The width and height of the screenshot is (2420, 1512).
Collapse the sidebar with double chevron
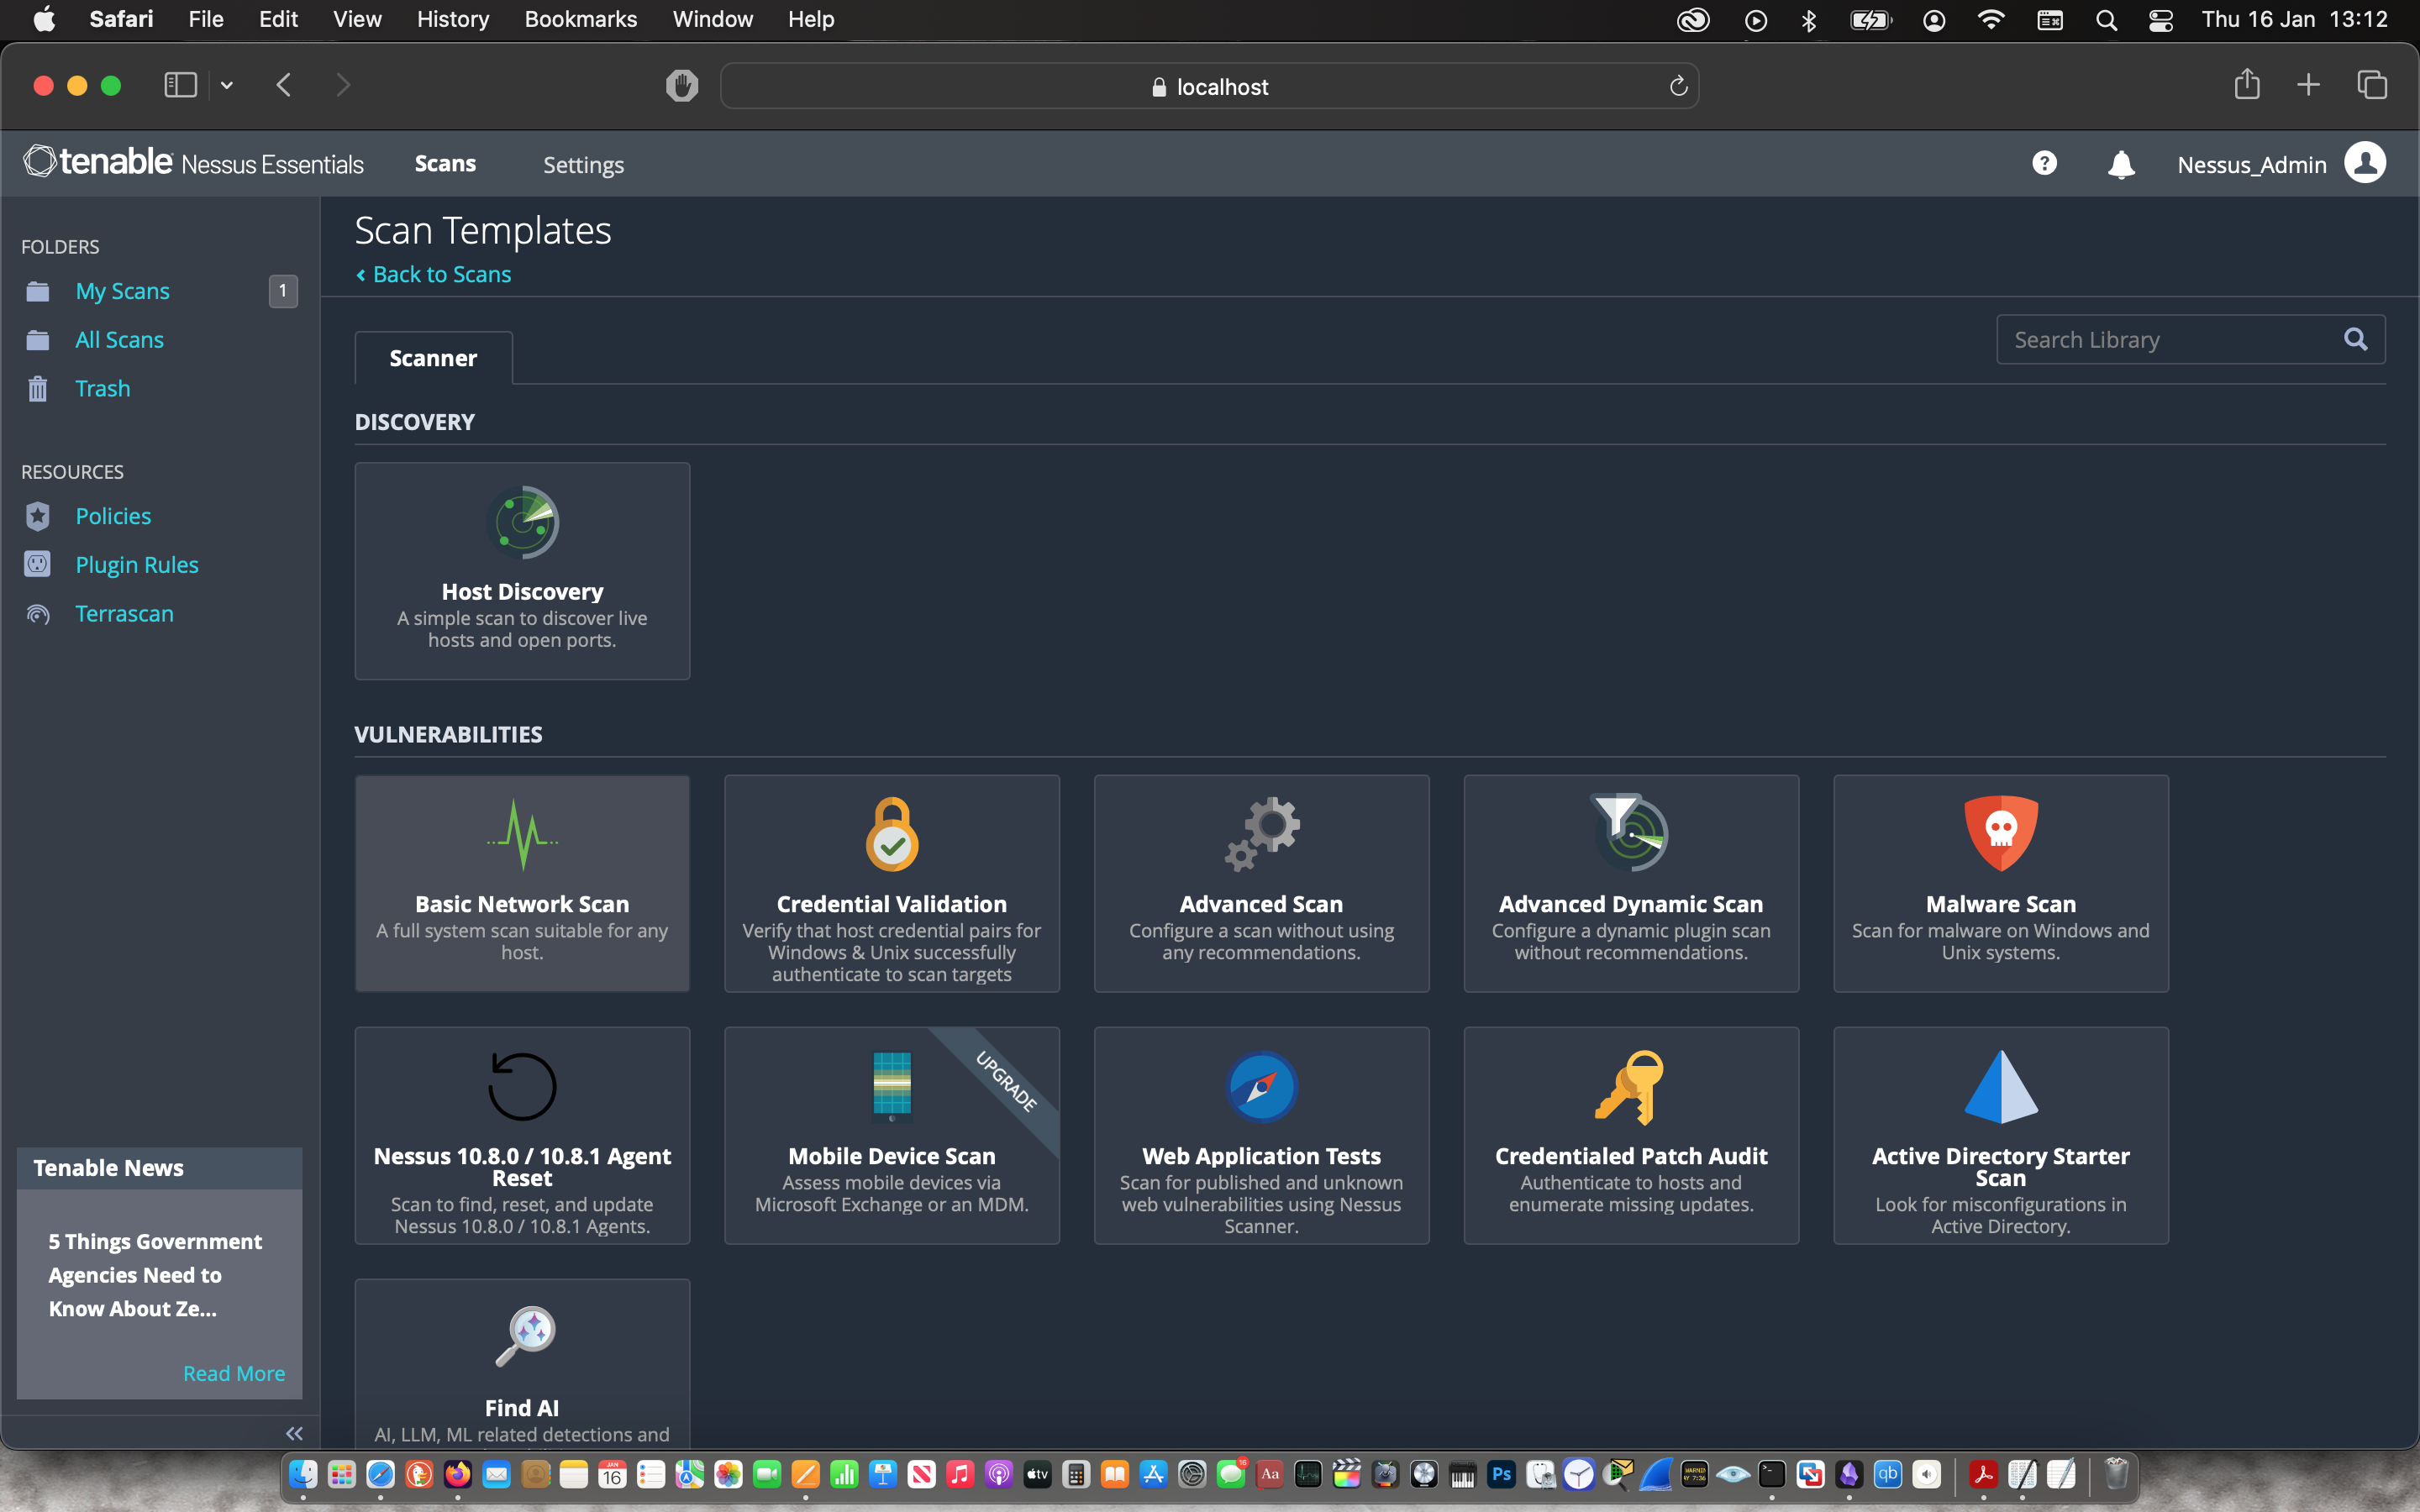tap(294, 1433)
